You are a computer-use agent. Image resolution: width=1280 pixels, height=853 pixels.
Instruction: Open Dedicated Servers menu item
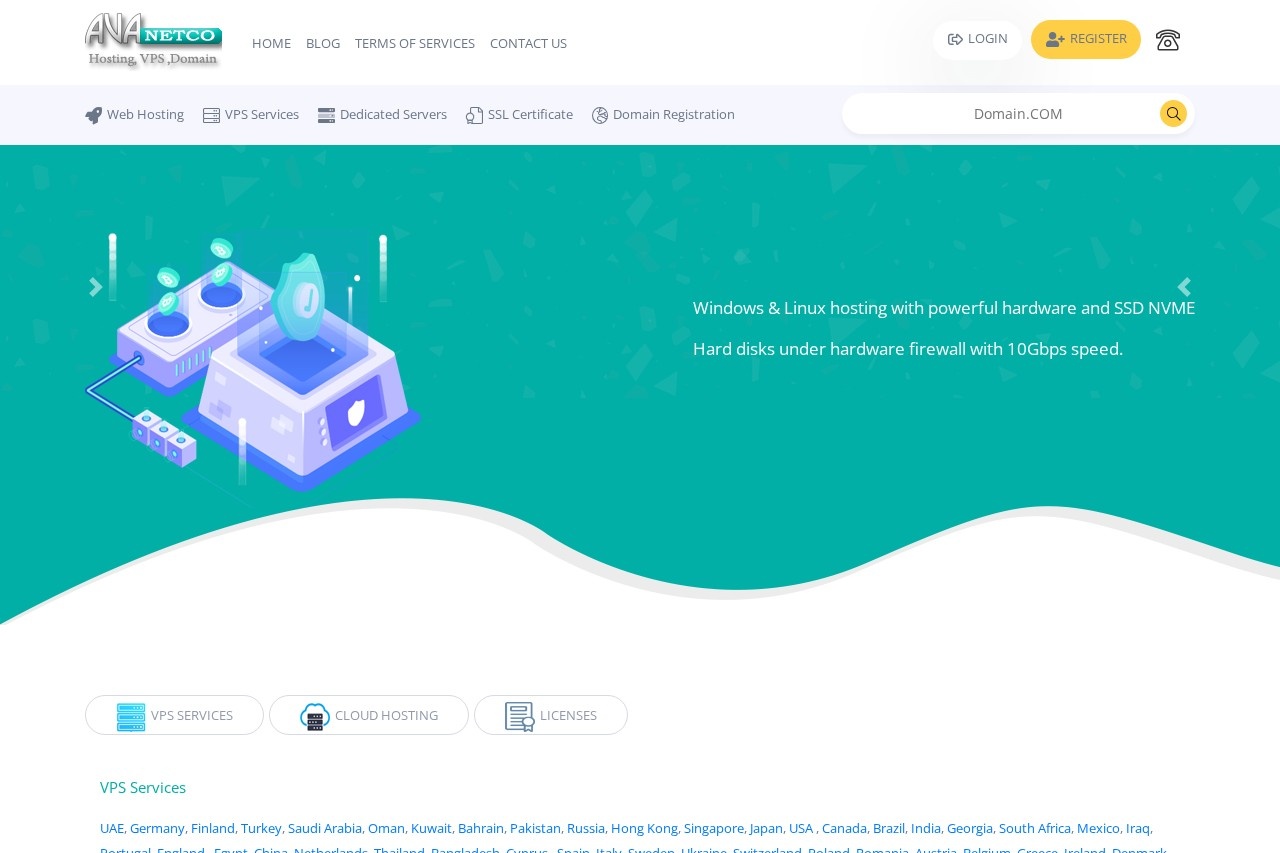point(382,115)
